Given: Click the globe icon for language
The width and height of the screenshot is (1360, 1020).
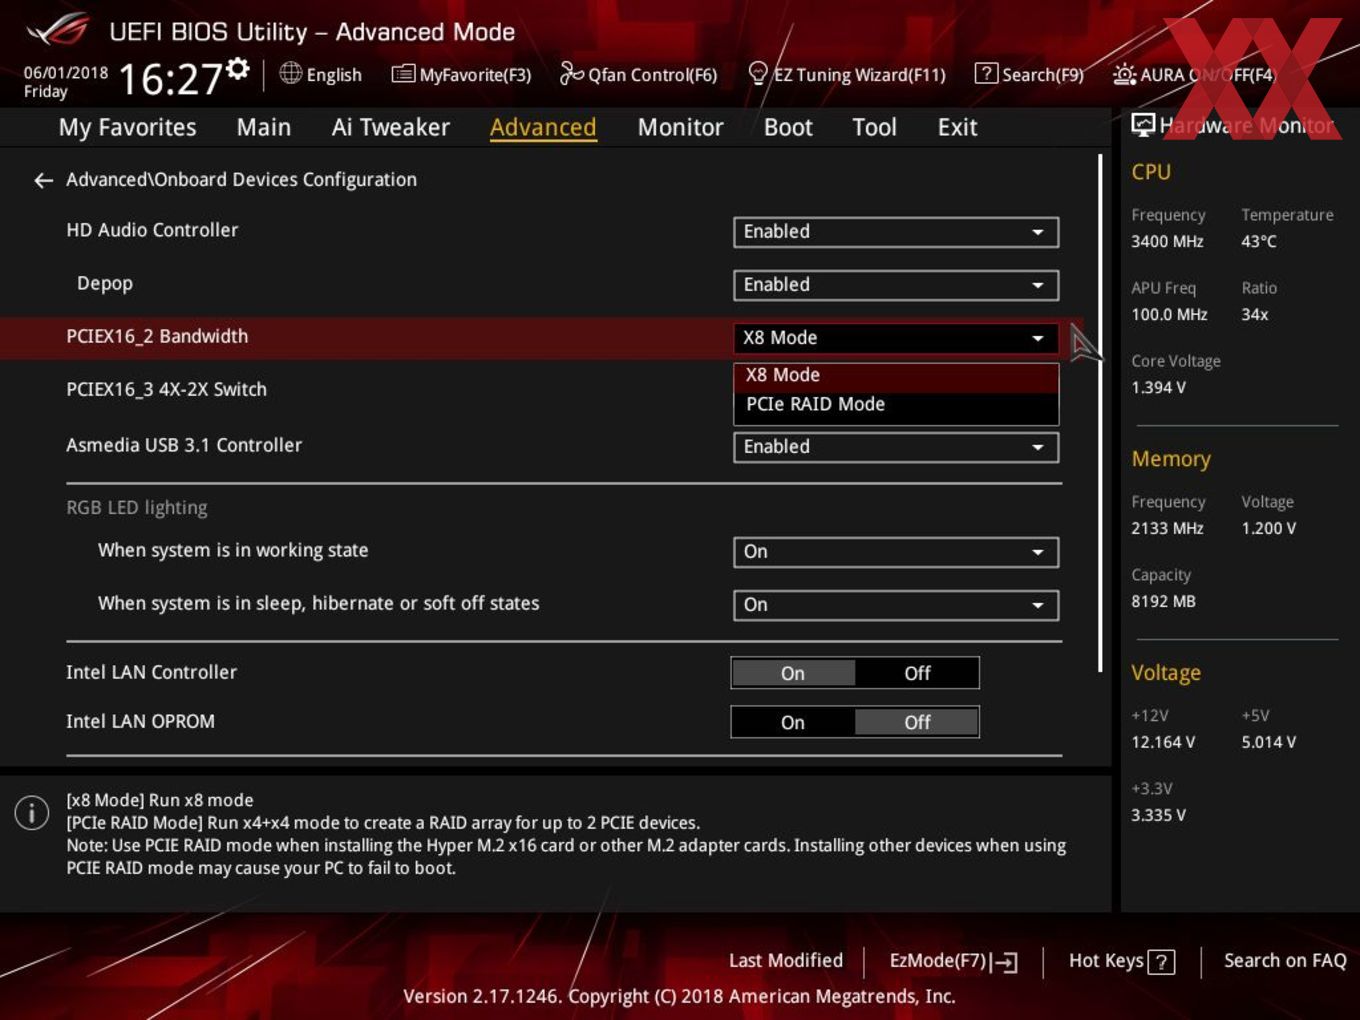Looking at the screenshot, I should 291,73.
